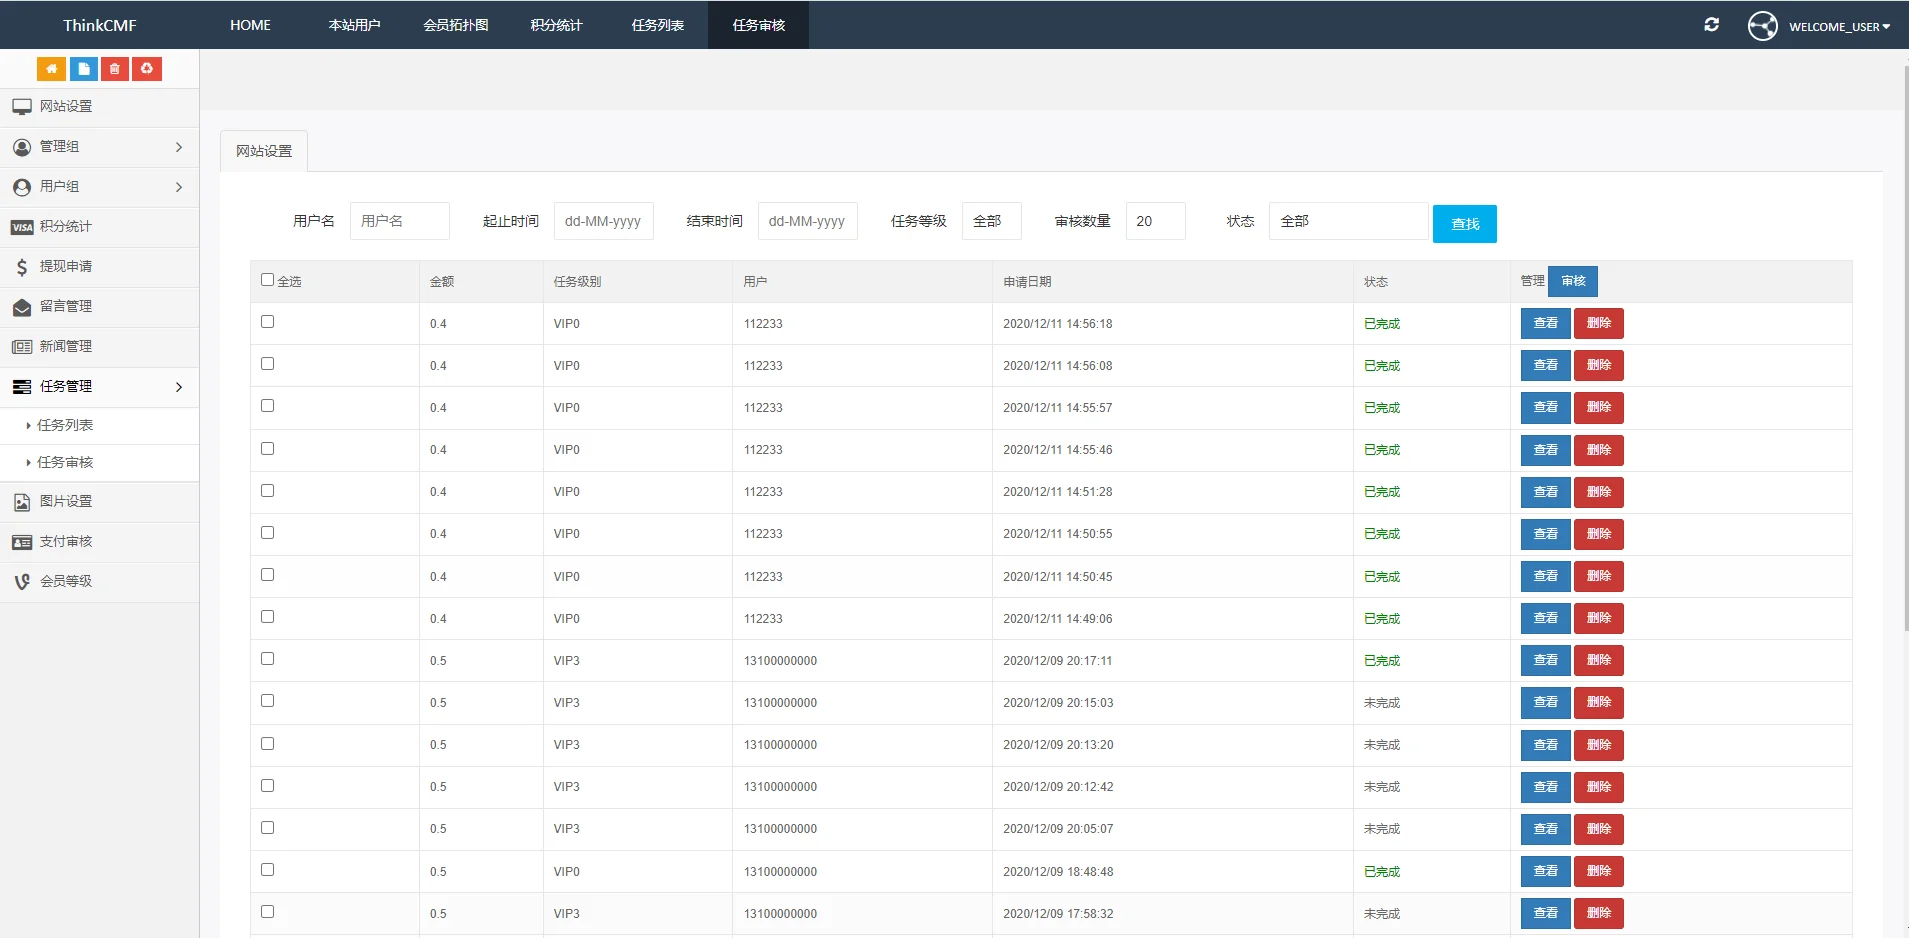The height and width of the screenshot is (938, 1909).
Task: Switch to 任务列表 in the top navigation
Action: [x=657, y=25]
